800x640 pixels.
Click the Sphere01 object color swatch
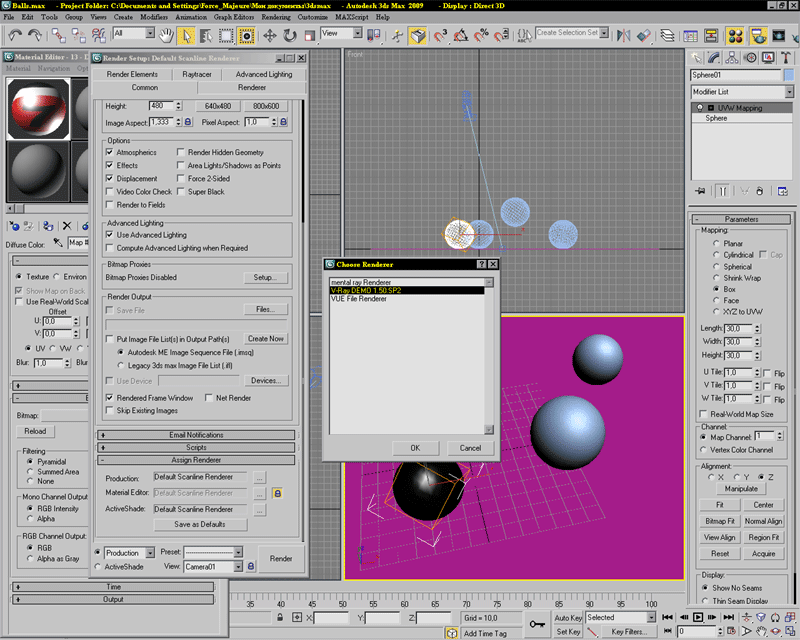789,75
